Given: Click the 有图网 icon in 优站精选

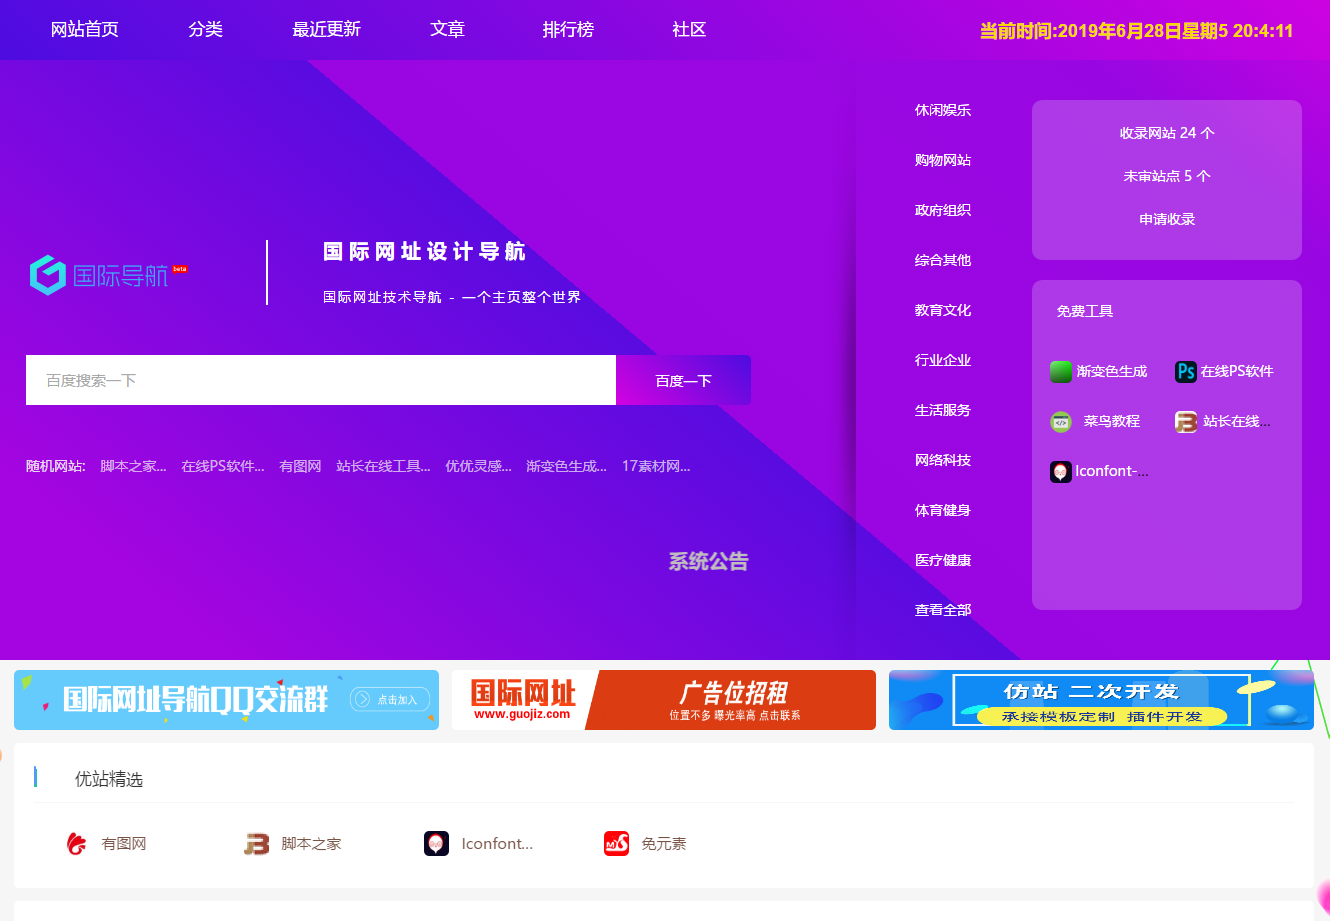Looking at the screenshot, I should [x=77, y=843].
